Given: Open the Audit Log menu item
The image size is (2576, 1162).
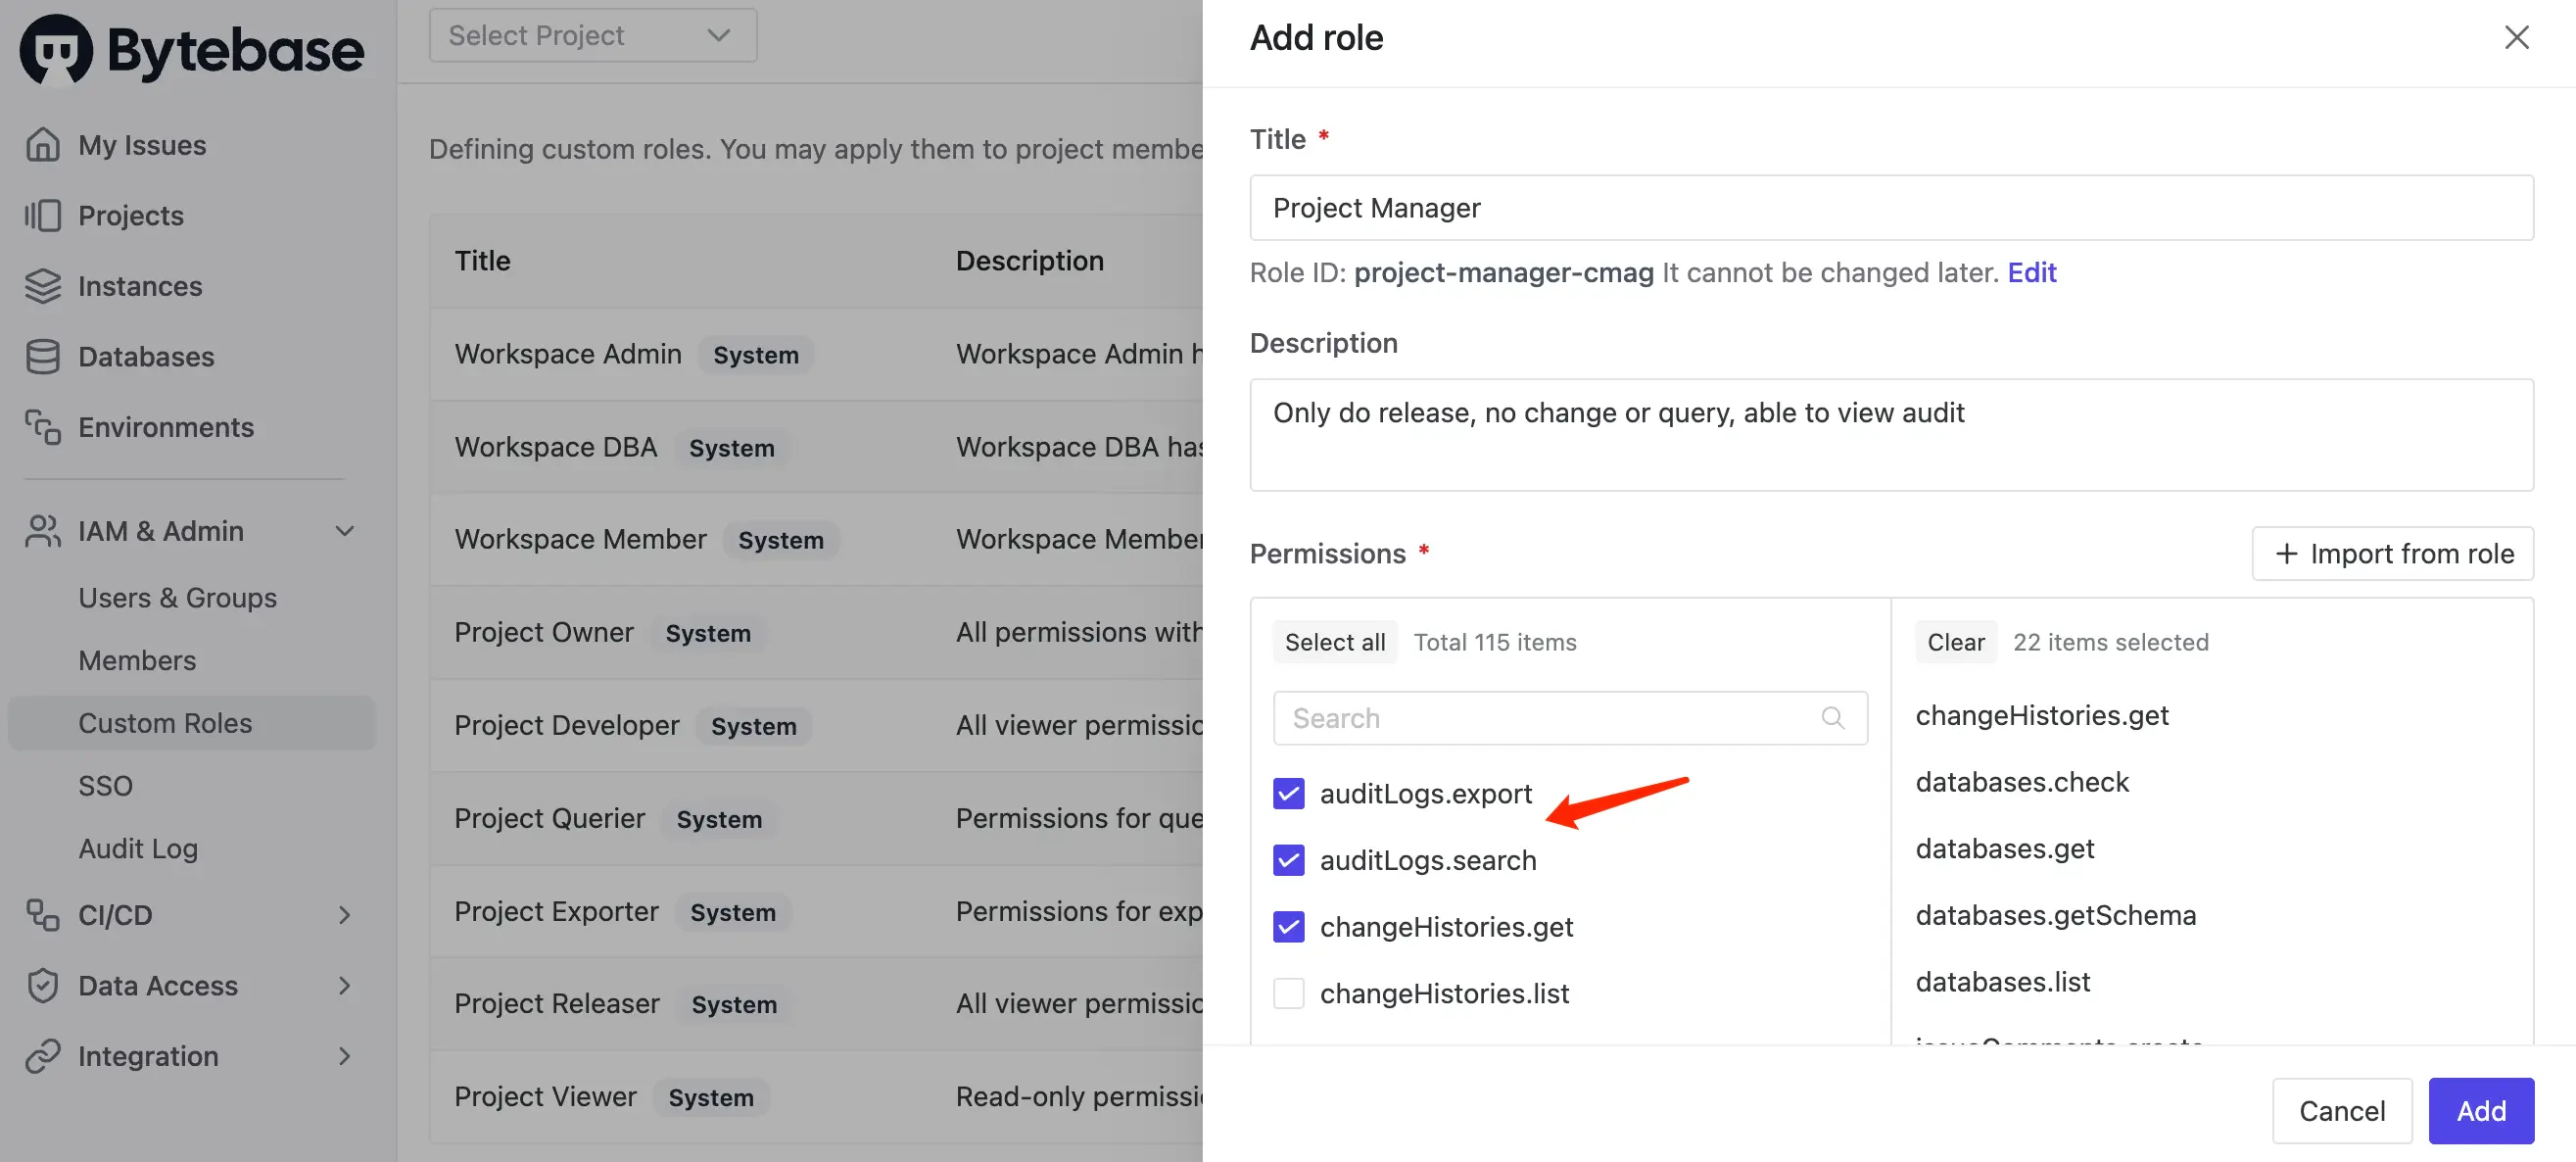Looking at the screenshot, I should (138, 848).
